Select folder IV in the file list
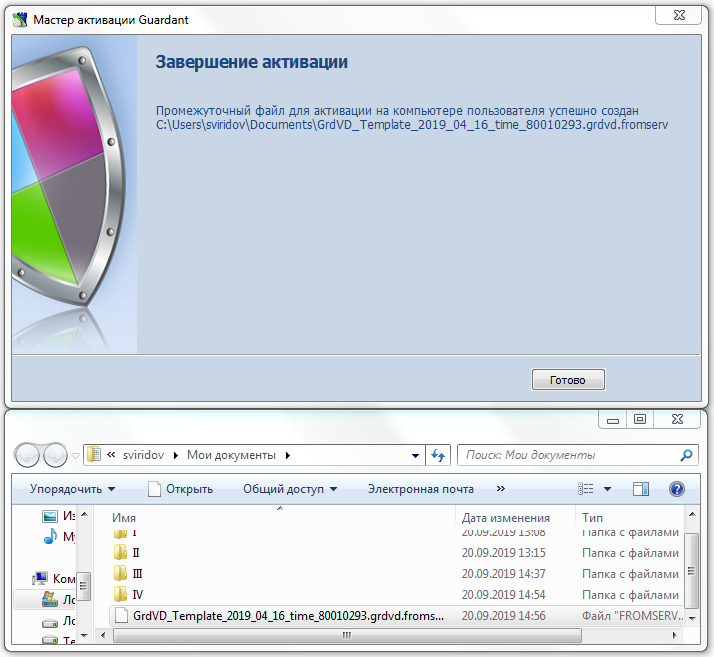The width and height of the screenshot is (714, 657). tap(137, 595)
